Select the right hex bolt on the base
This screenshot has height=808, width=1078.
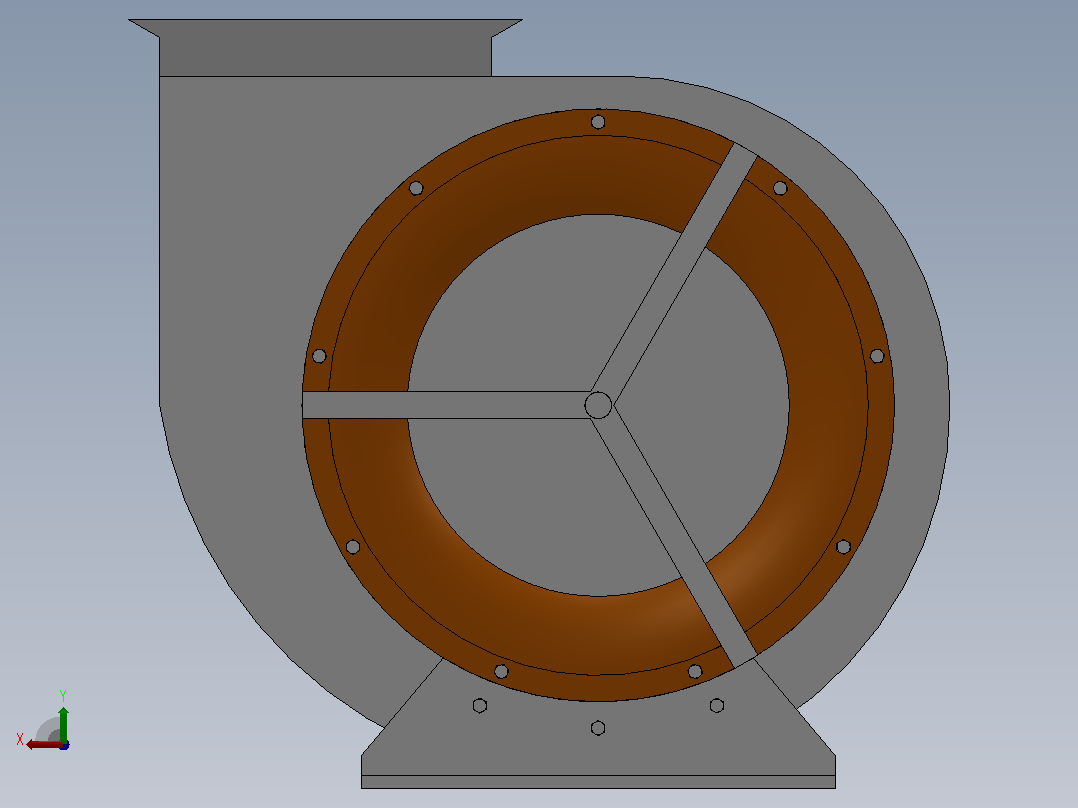(x=717, y=706)
